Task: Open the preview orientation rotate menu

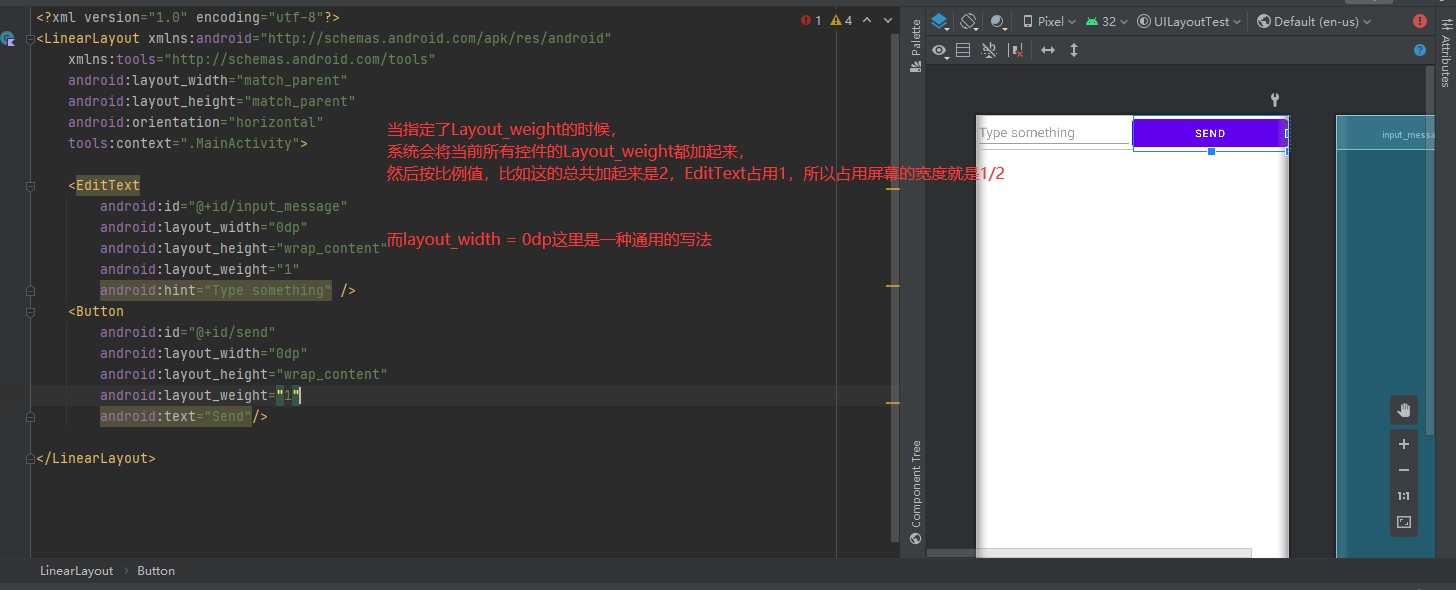Action: (x=968, y=21)
